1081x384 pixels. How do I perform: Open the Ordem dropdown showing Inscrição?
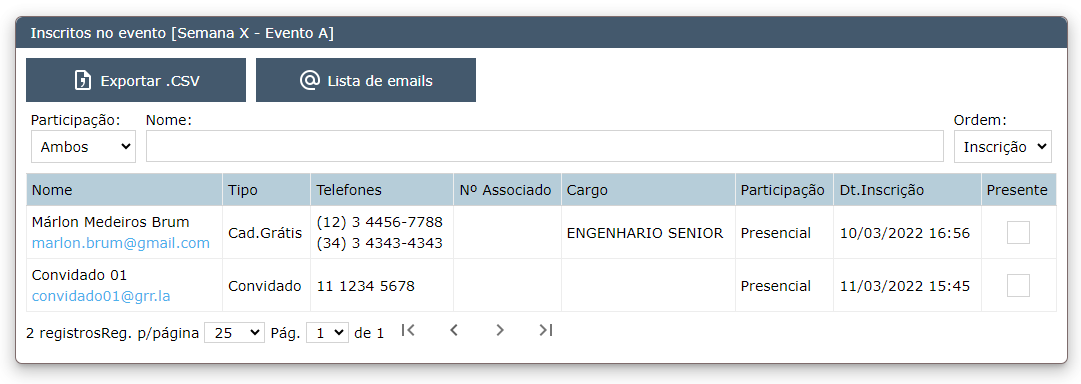1002,147
